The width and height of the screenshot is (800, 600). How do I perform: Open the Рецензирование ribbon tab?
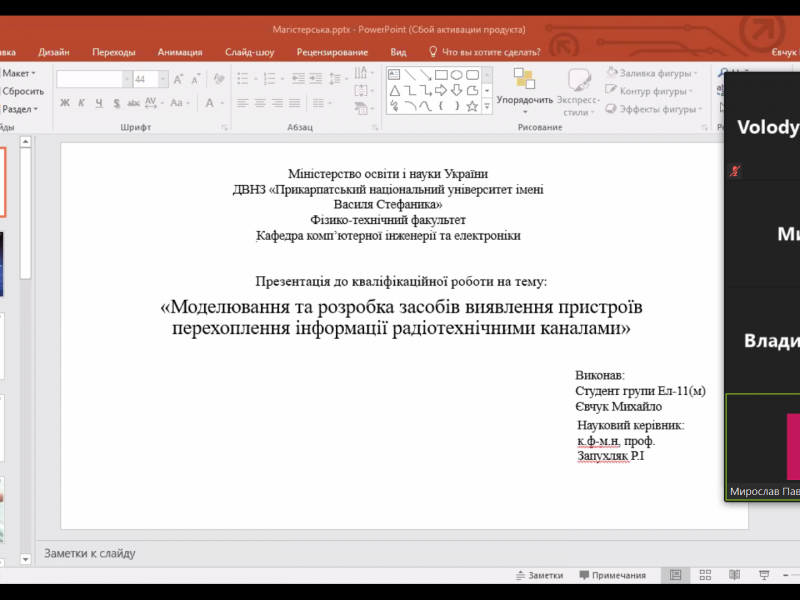point(332,52)
